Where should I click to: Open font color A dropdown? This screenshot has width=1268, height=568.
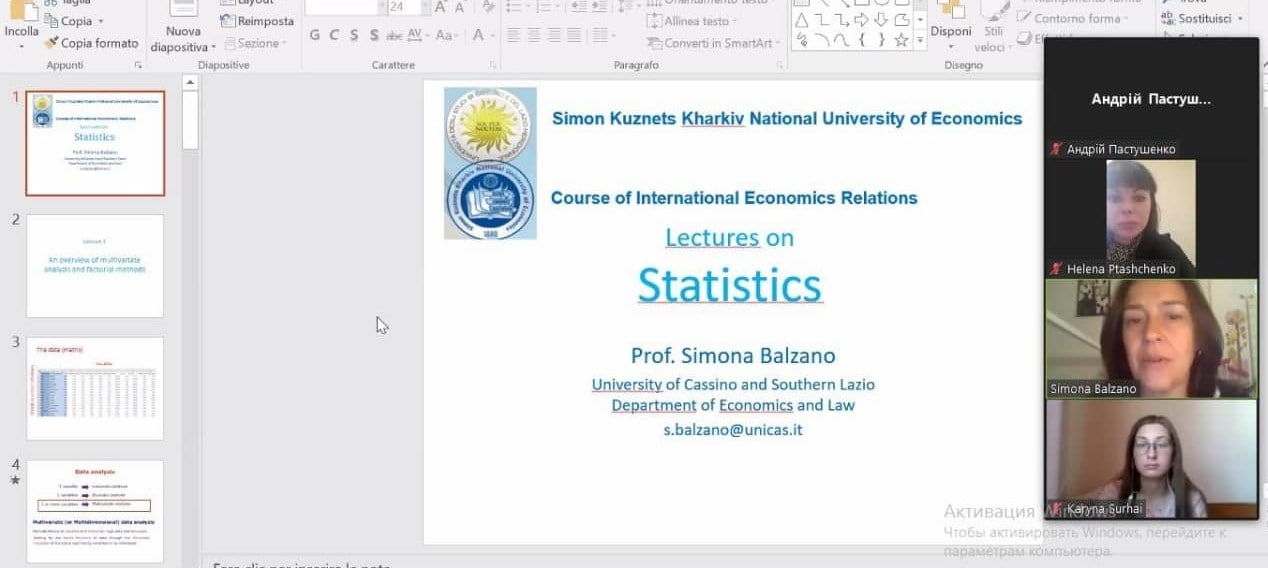point(483,35)
